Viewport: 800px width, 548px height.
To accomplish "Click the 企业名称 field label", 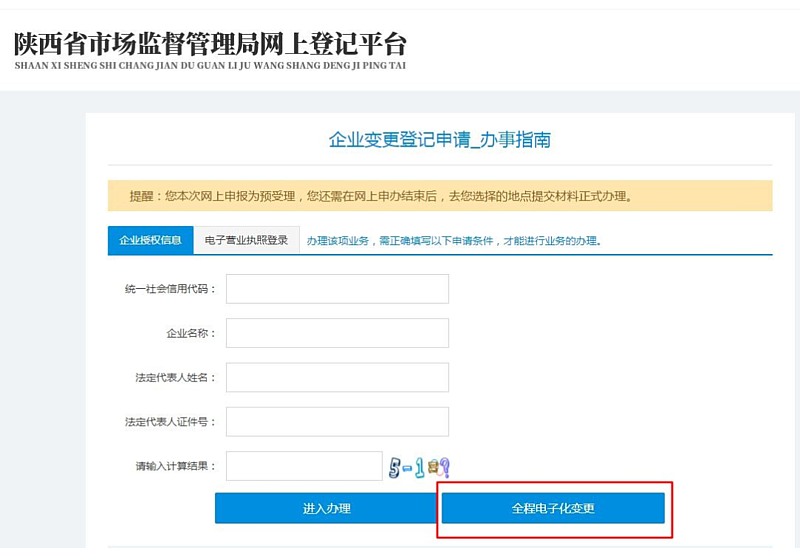I will pos(191,333).
